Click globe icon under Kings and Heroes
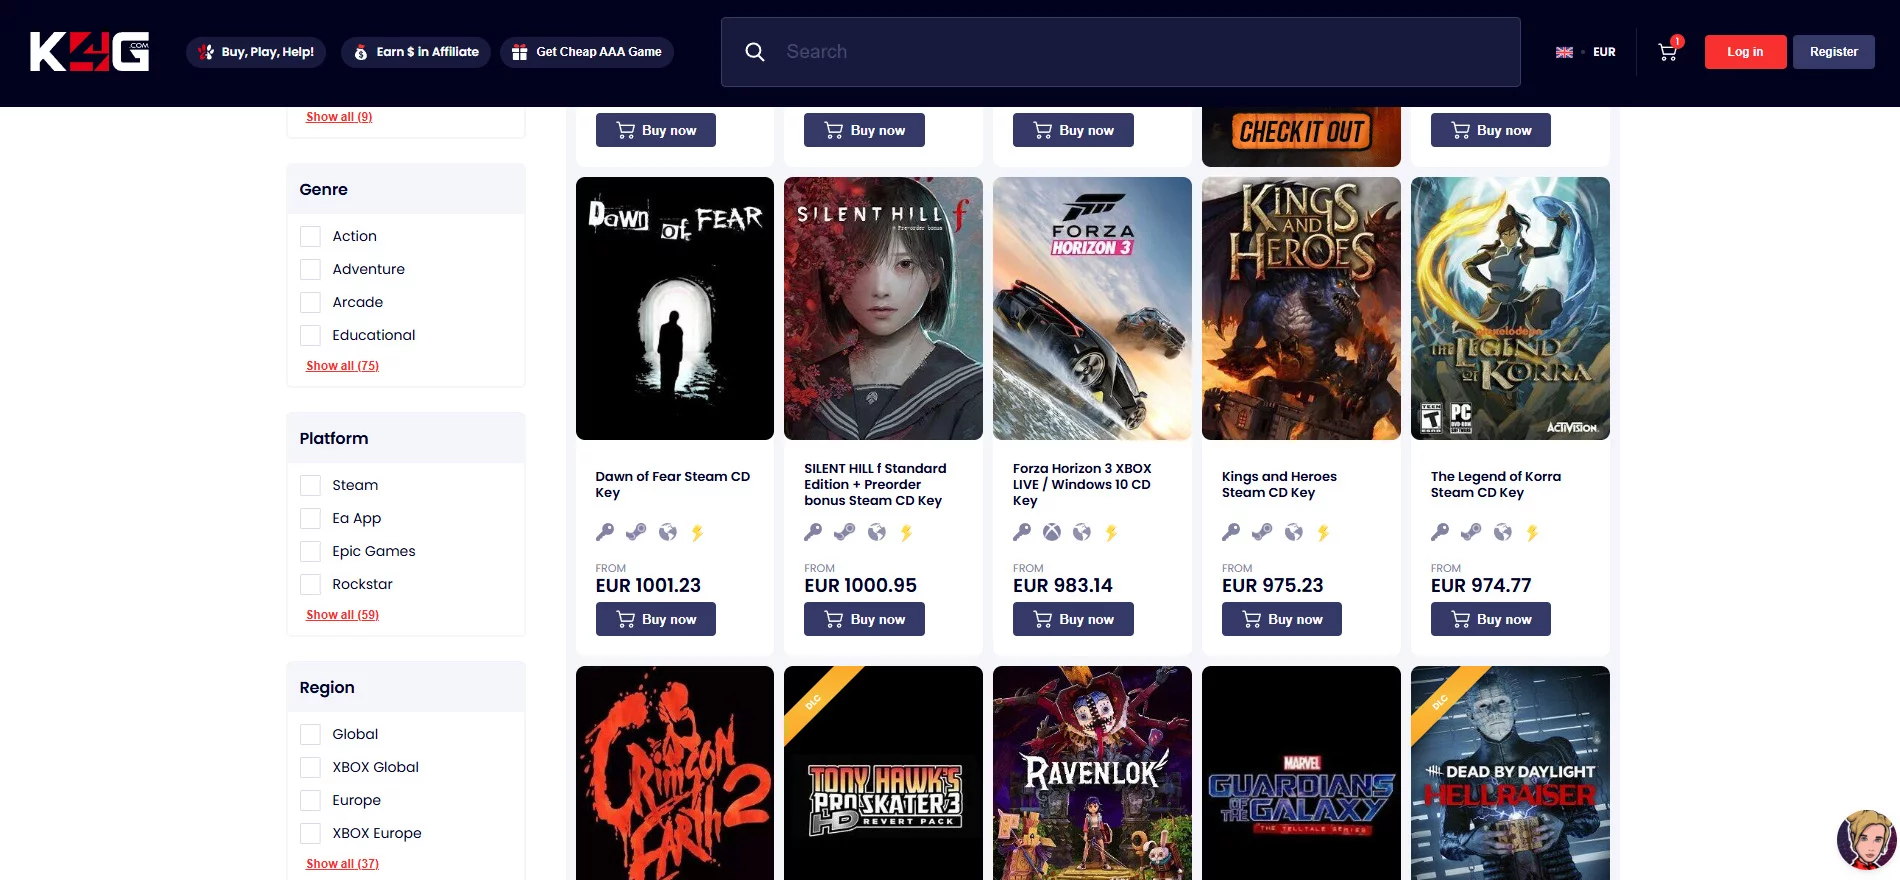1900x880 pixels. coord(1294,532)
